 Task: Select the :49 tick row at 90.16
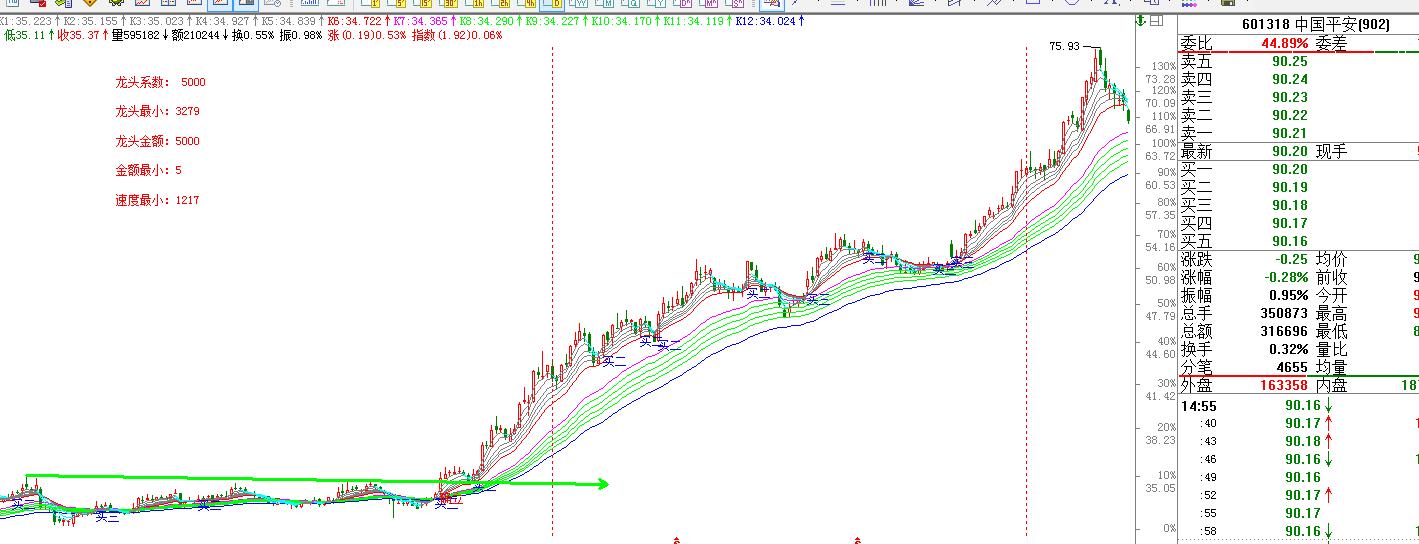click(x=1298, y=477)
